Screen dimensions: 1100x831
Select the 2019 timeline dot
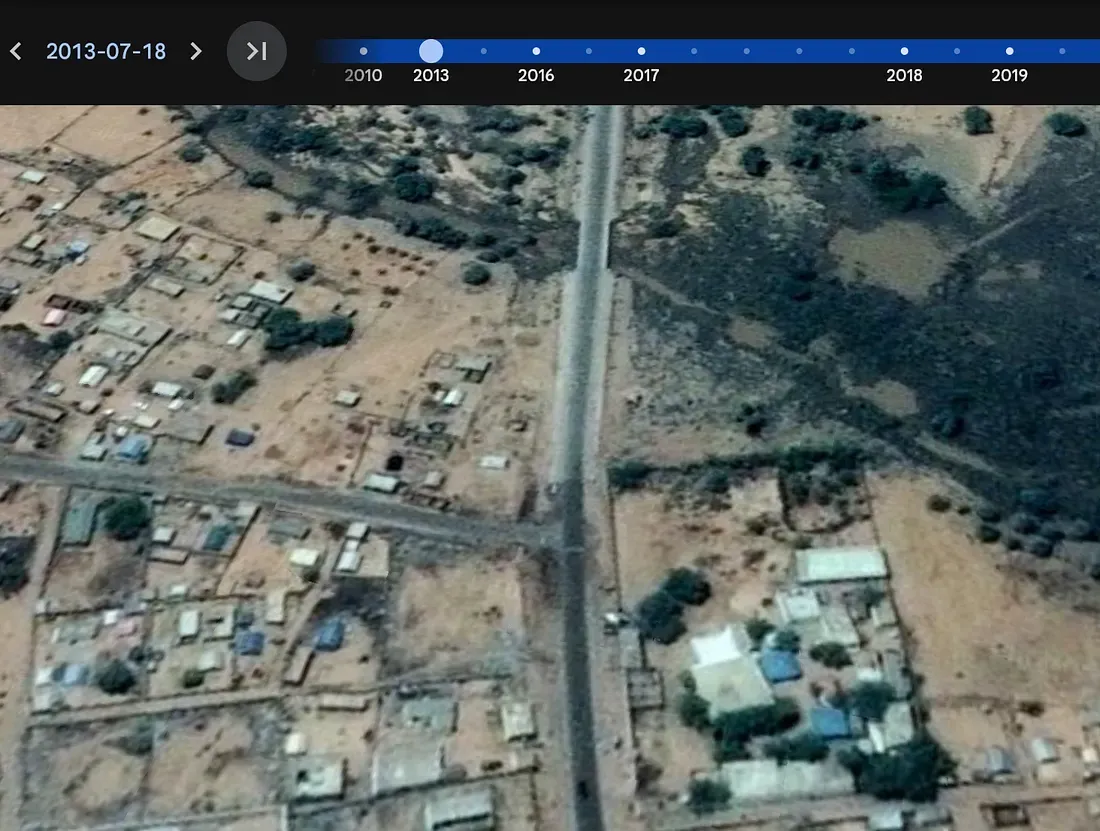[x=1009, y=51]
